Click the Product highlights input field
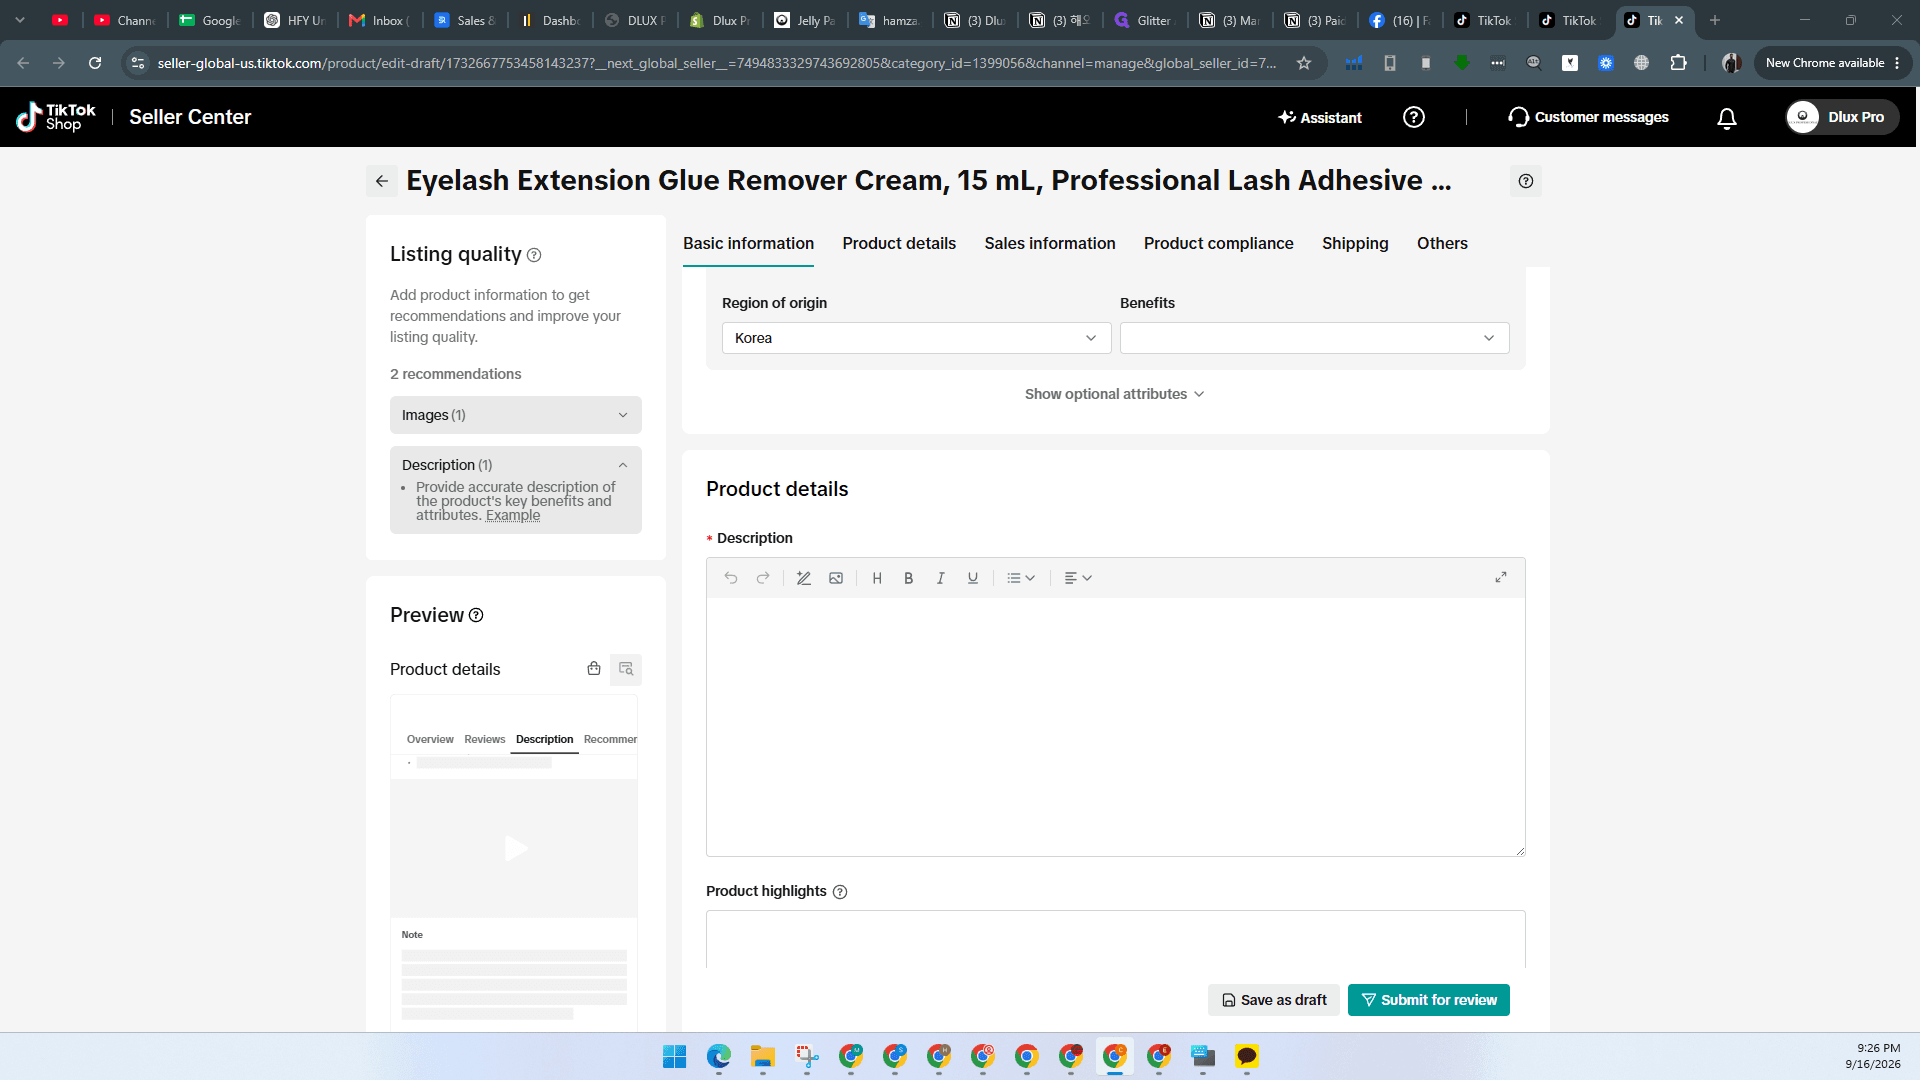Screen dimensions: 1920x1080 pos(1116,939)
